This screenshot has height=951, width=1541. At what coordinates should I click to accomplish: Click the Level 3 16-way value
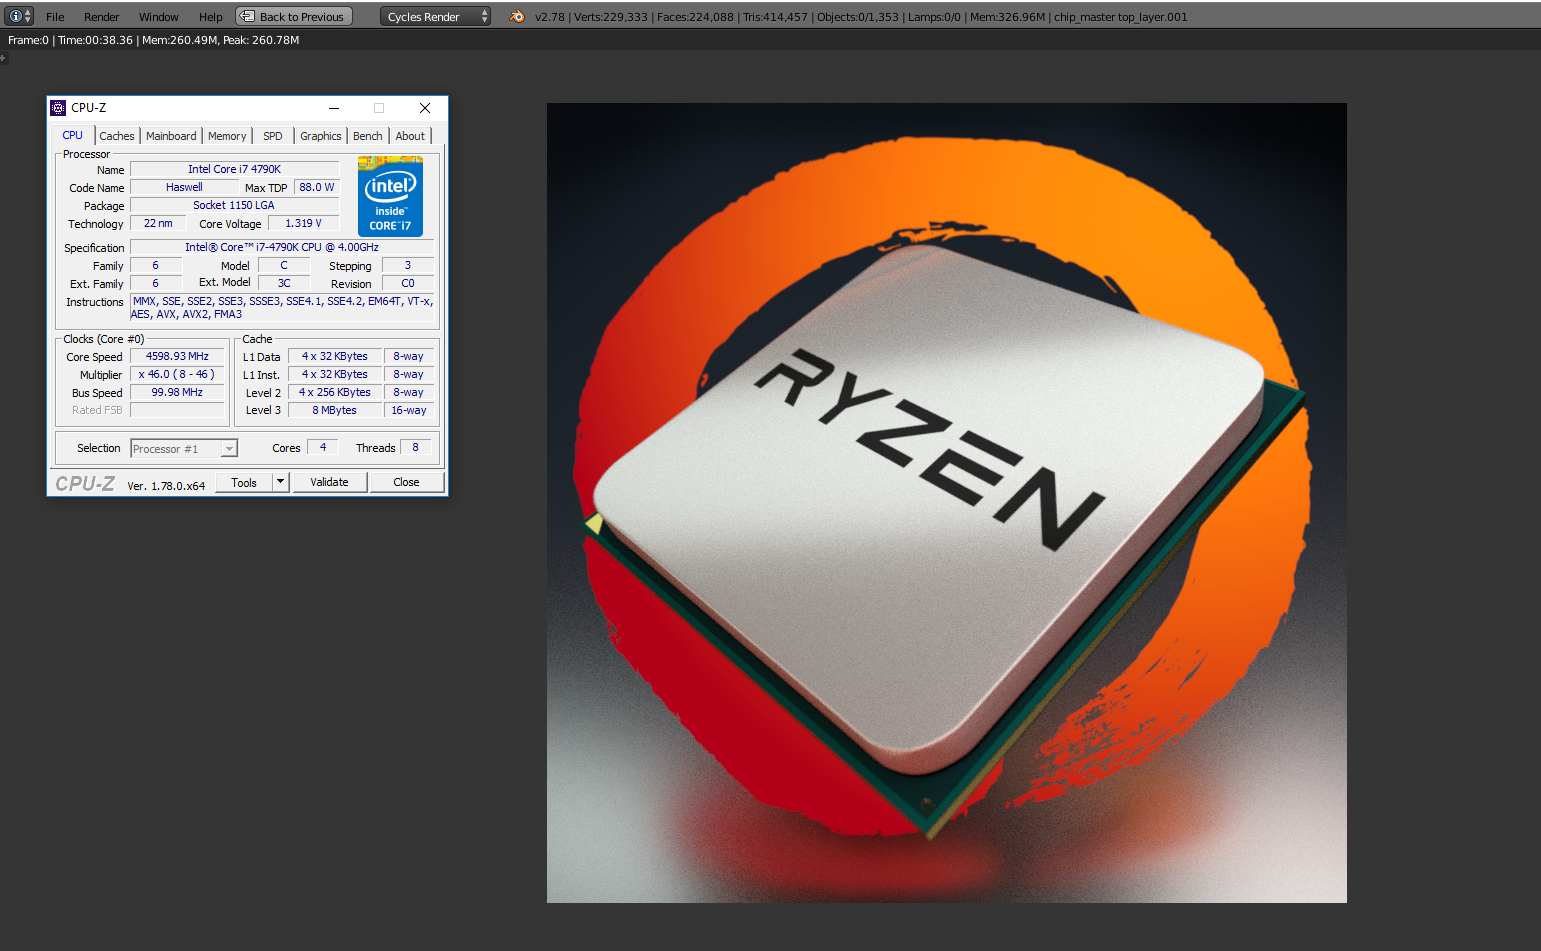click(409, 411)
